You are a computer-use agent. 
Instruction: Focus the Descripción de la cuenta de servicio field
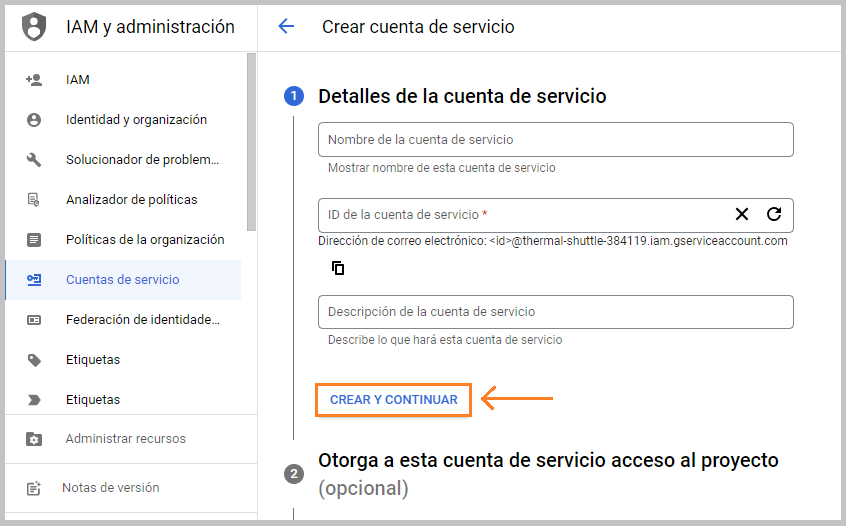pos(556,312)
